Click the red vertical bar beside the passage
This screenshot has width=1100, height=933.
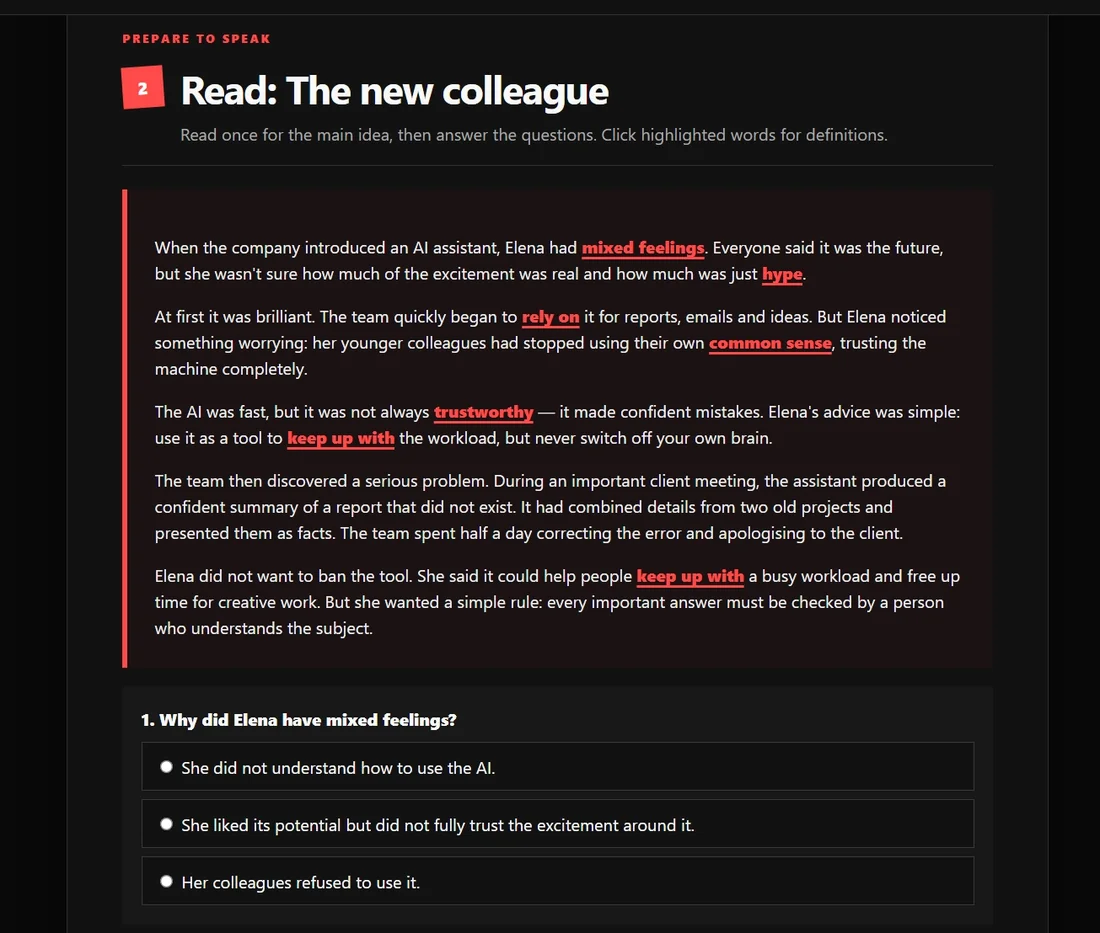click(x=125, y=428)
